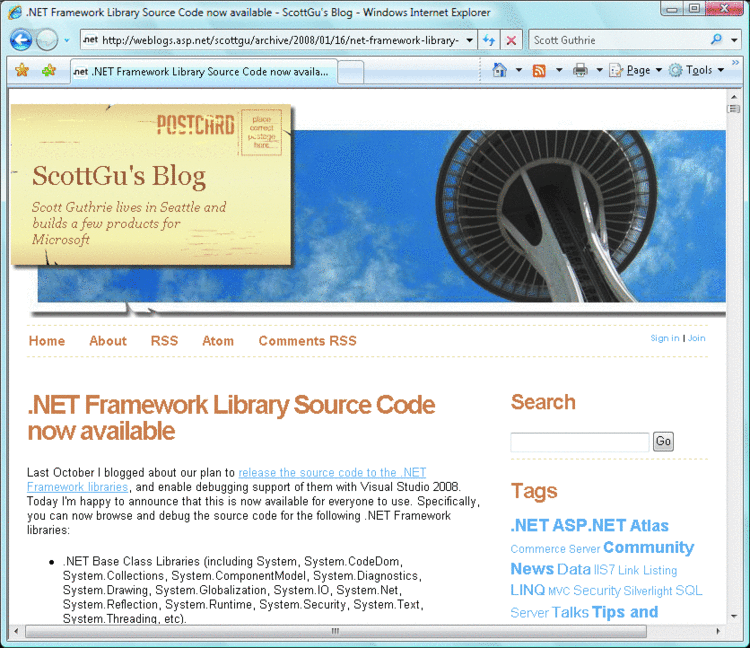Click the red Stop loading icon

tap(511, 40)
